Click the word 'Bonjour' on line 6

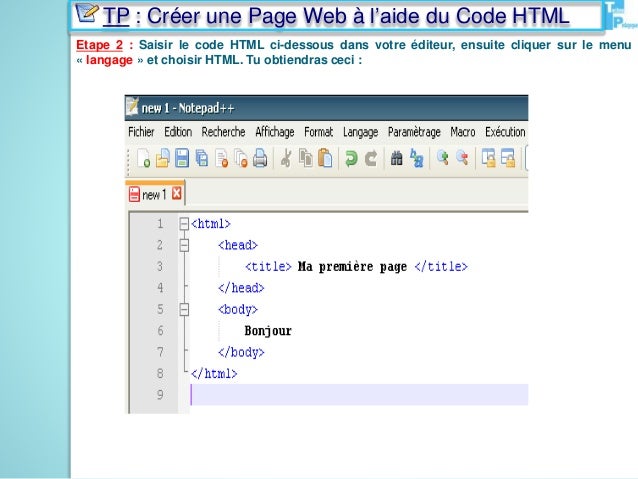click(x=268, y=331)
